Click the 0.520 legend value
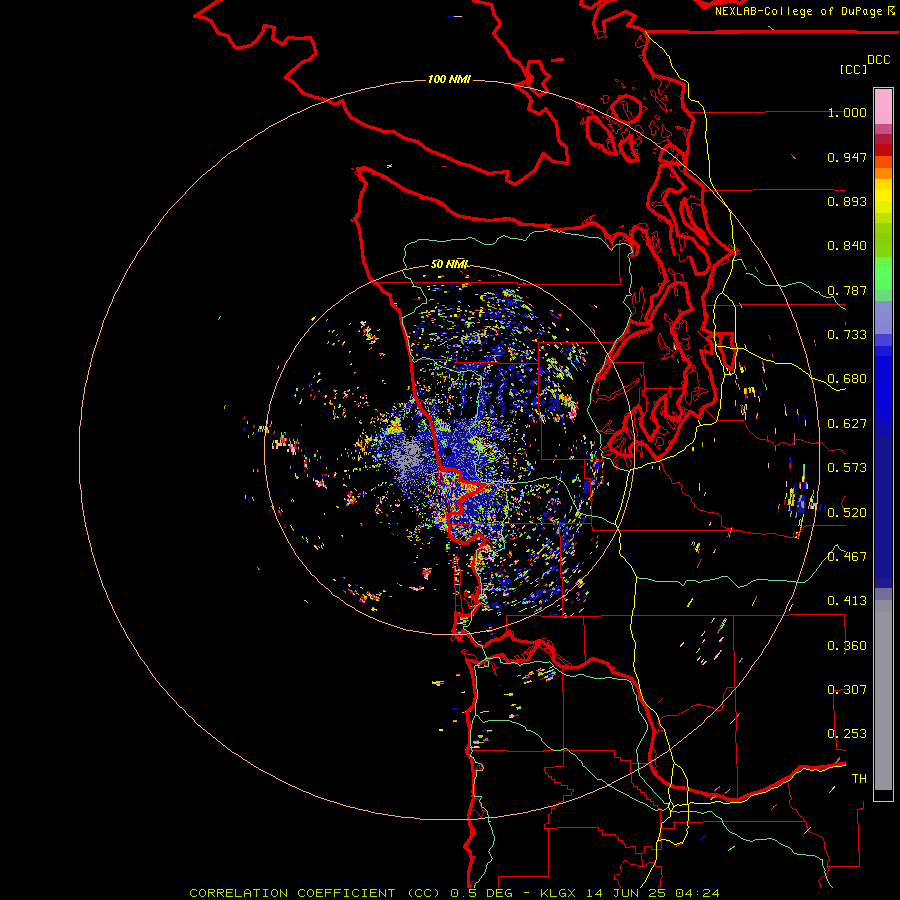This screenshot has width=900, height=900. click(x=847, y=513)
